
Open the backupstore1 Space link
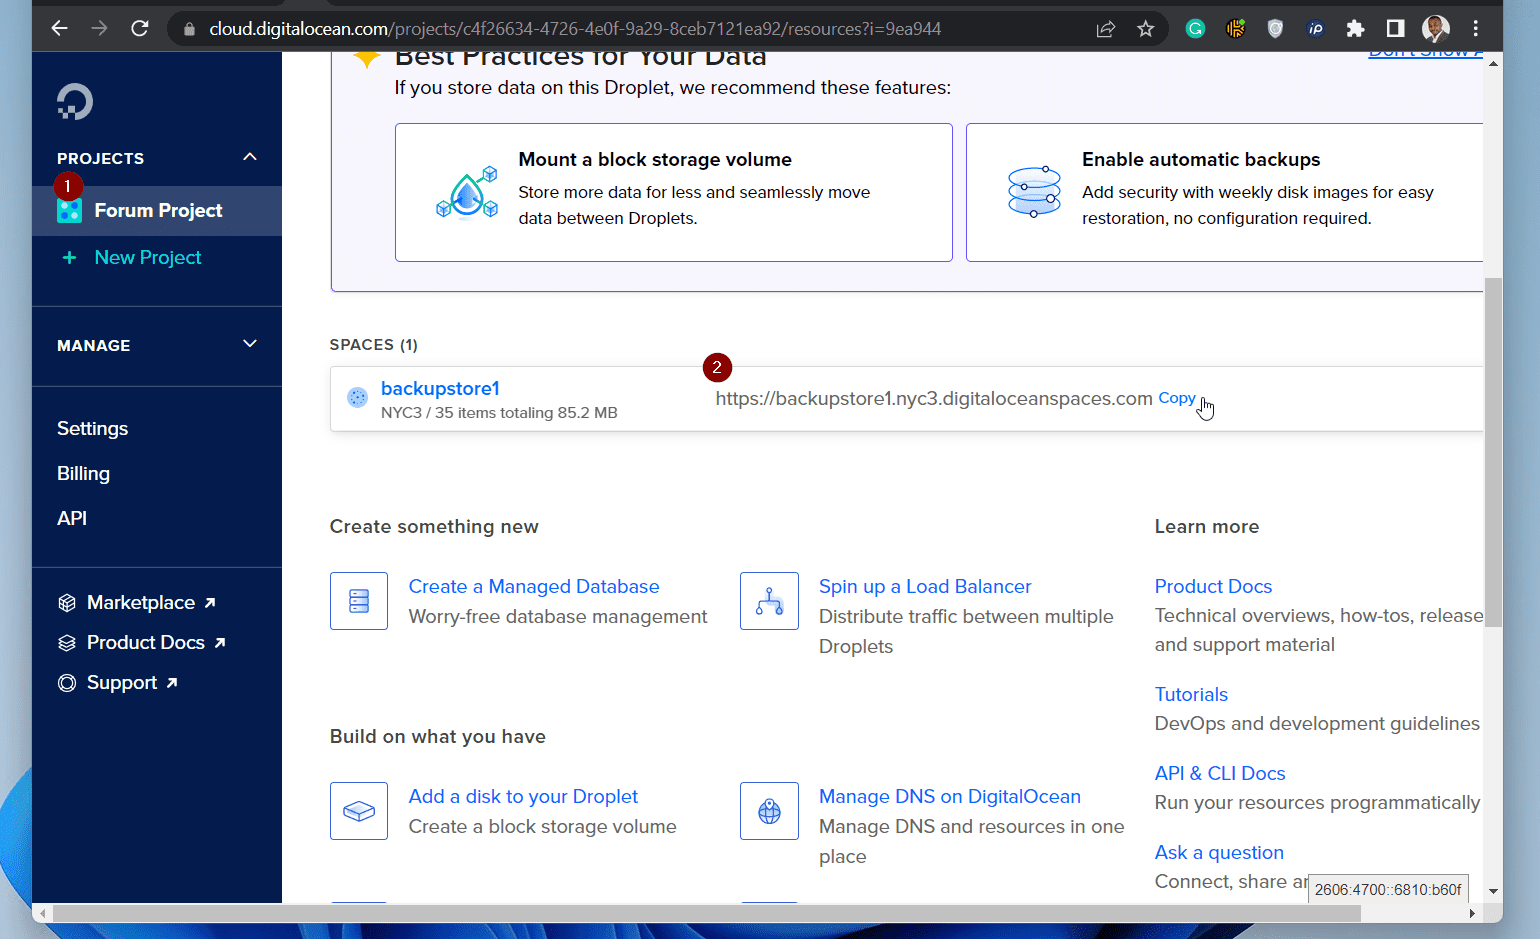(x=440, y=388)
